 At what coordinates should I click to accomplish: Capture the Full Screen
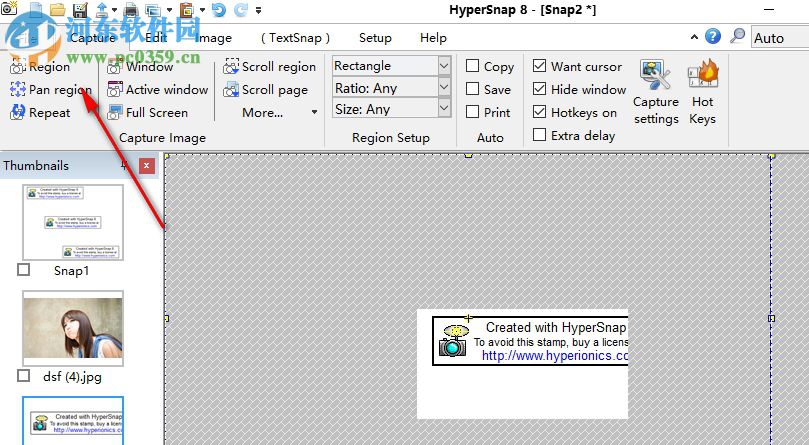[x=147, y=113]
